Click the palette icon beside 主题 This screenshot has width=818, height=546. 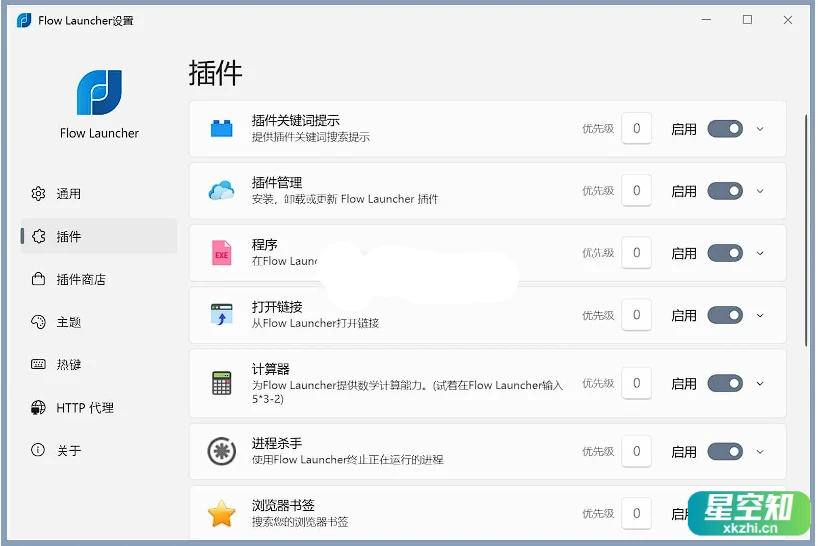38,322
